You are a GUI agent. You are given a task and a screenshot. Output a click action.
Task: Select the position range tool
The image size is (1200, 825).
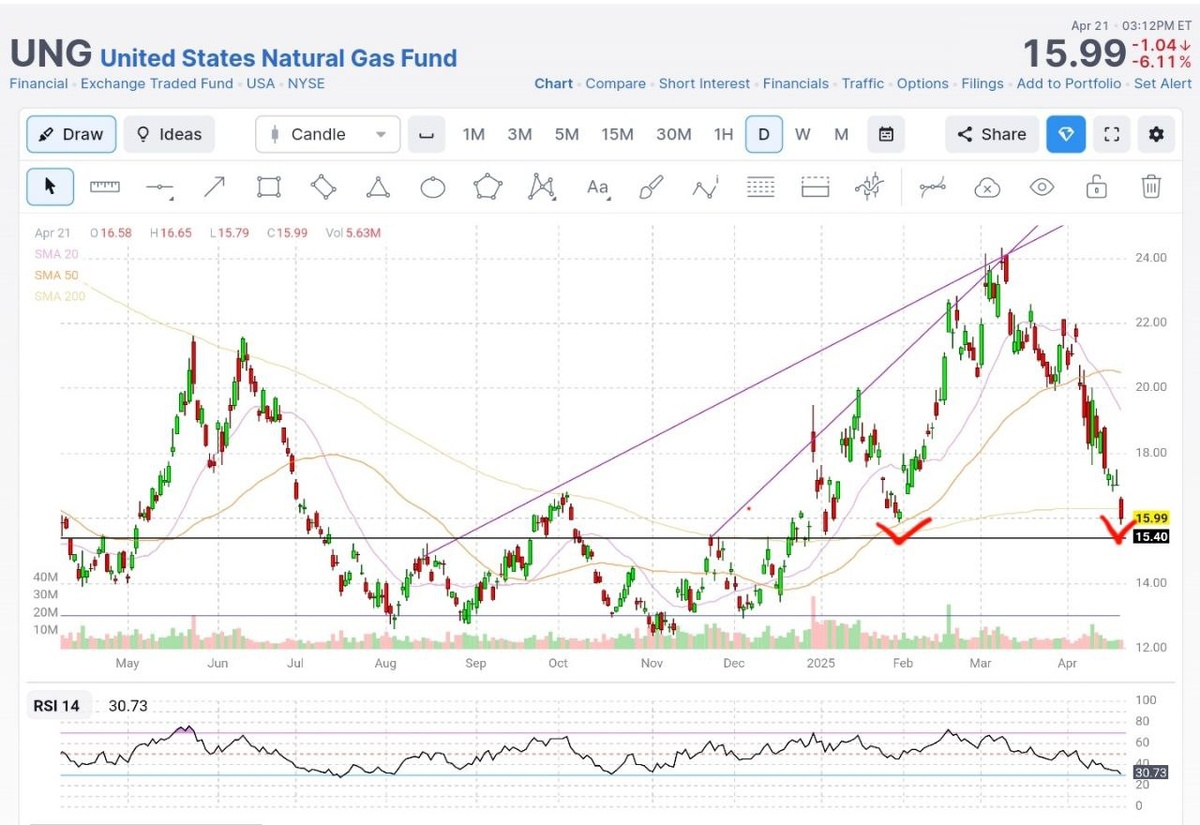815,186
